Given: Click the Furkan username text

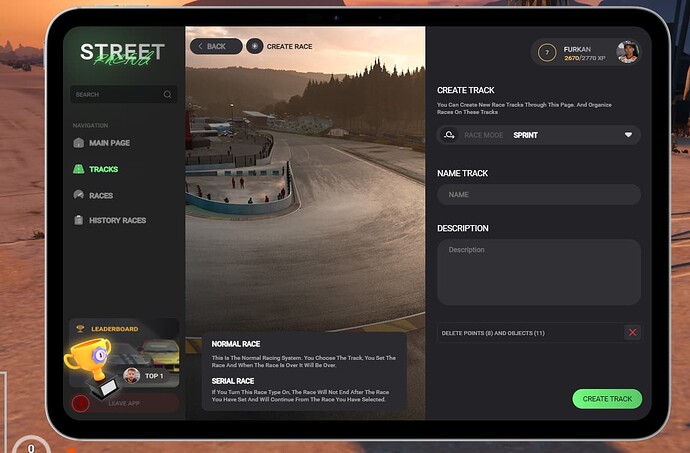Looking at the screenshot, I should click(x=577, y=49).
